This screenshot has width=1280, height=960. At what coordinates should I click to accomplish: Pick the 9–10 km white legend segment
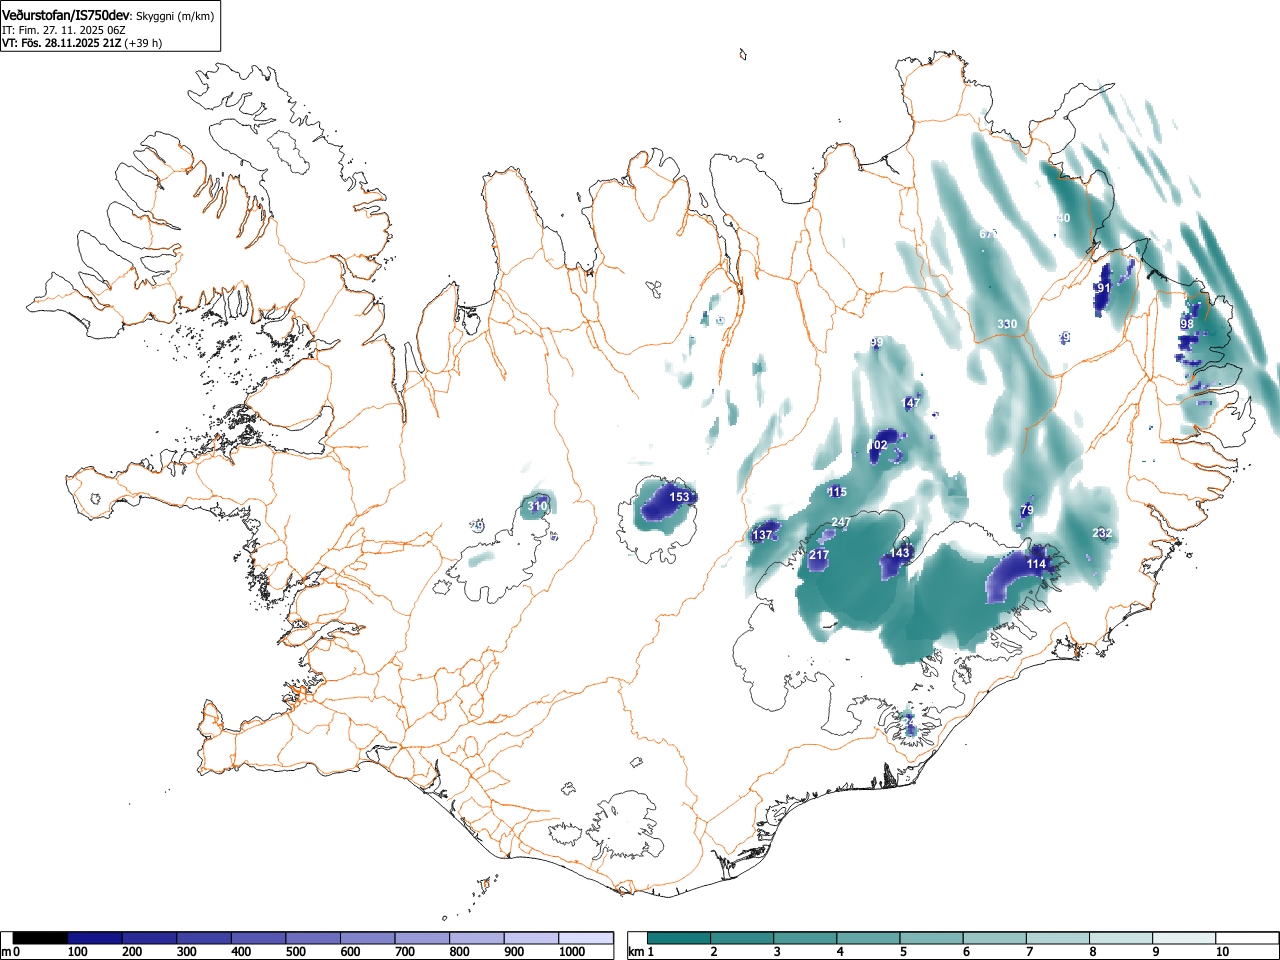[1185, 938]
